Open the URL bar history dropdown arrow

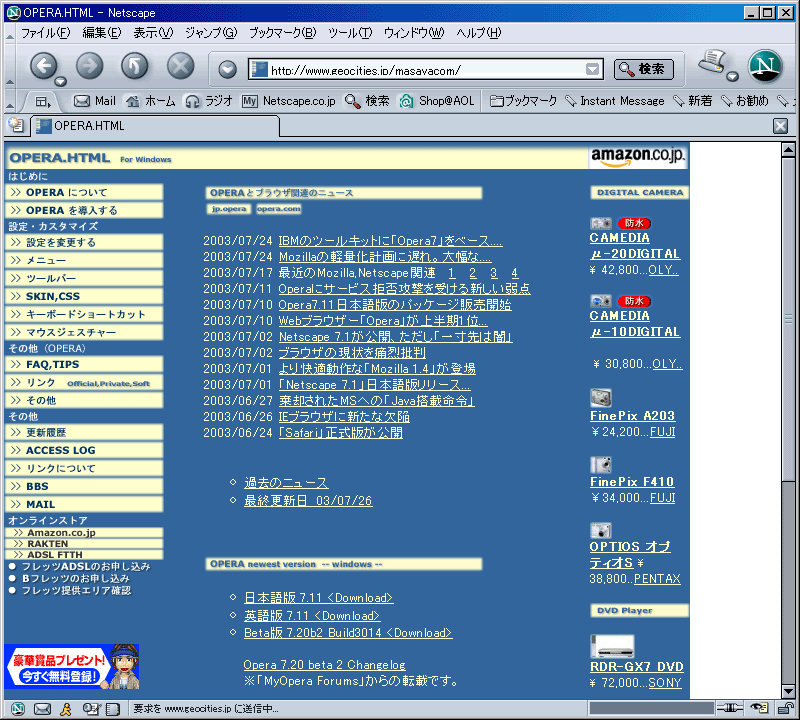[592, 69]
